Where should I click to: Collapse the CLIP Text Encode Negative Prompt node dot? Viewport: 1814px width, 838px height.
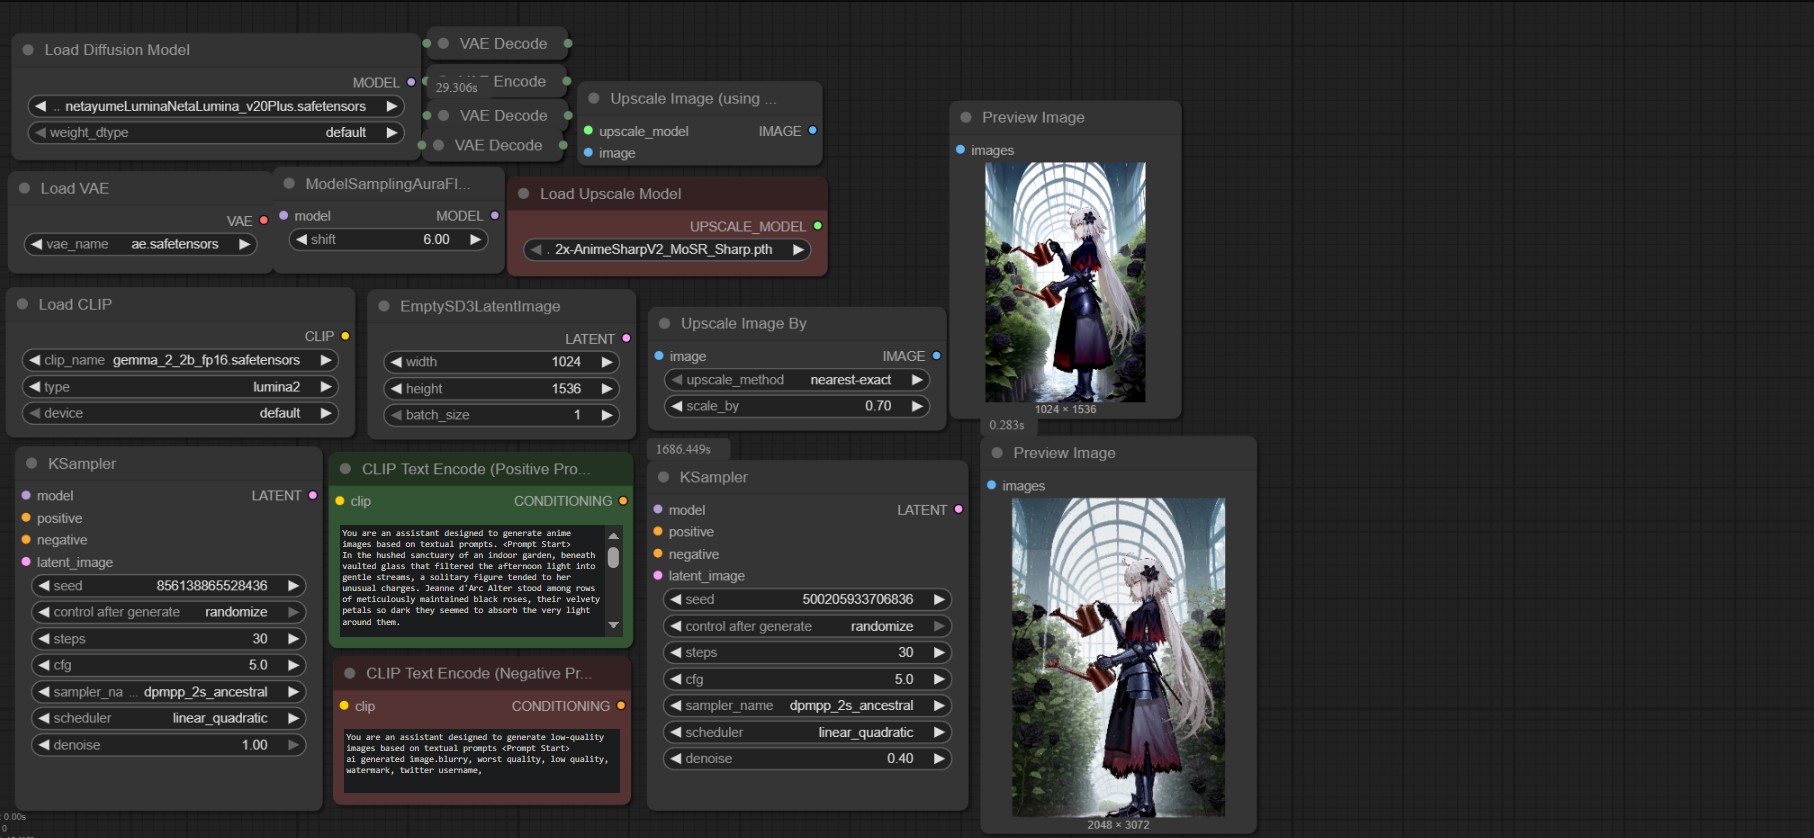click(x=350, y=674)
